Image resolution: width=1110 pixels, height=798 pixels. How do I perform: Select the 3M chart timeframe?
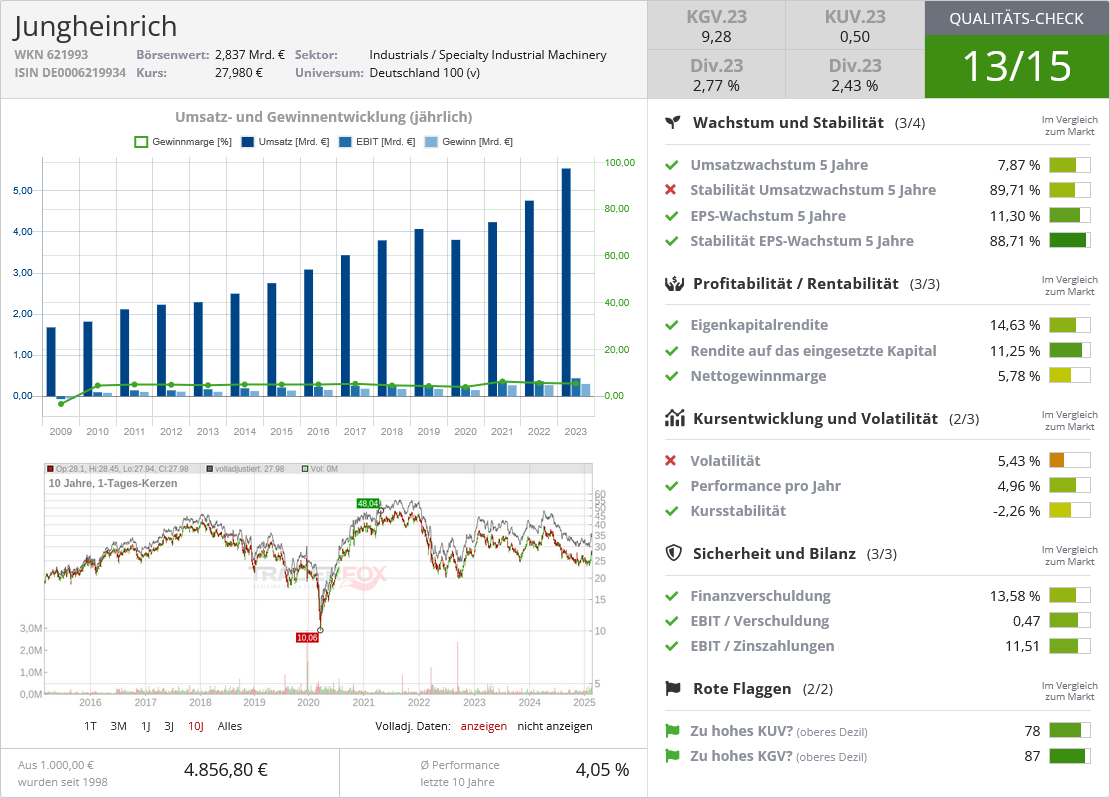coord(118,726)
